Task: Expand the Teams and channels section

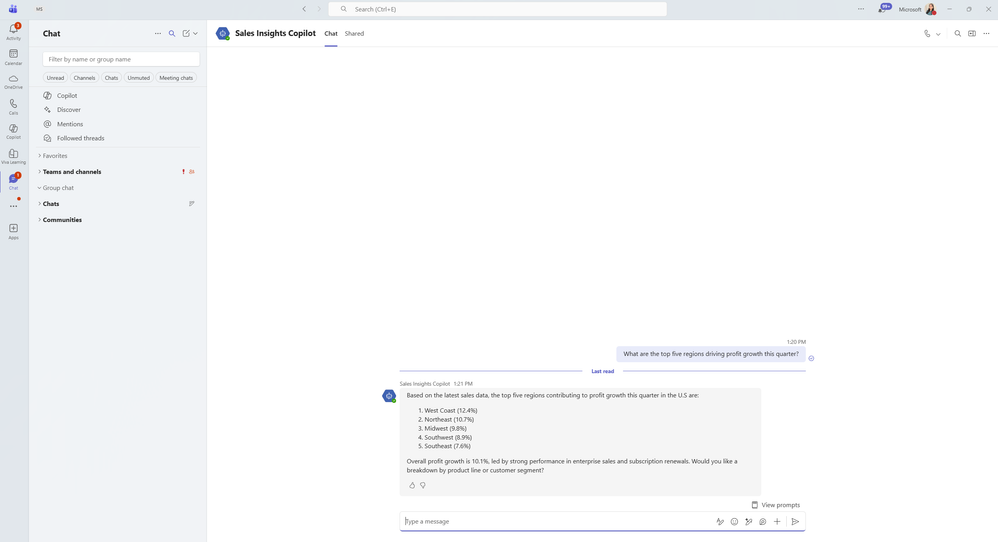Action: pyautogui.click(x=70, y=172)
